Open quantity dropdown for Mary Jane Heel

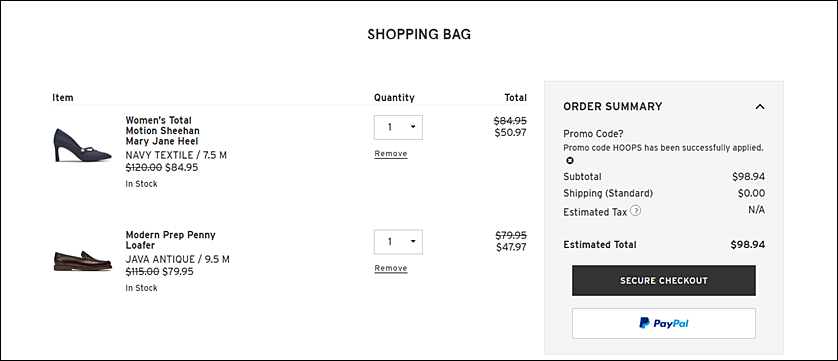pyautogui.click(x=398, y=127)
